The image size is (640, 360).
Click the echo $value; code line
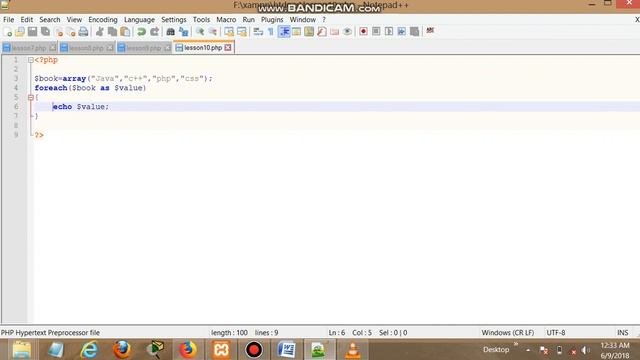click(x=81, y=107)
